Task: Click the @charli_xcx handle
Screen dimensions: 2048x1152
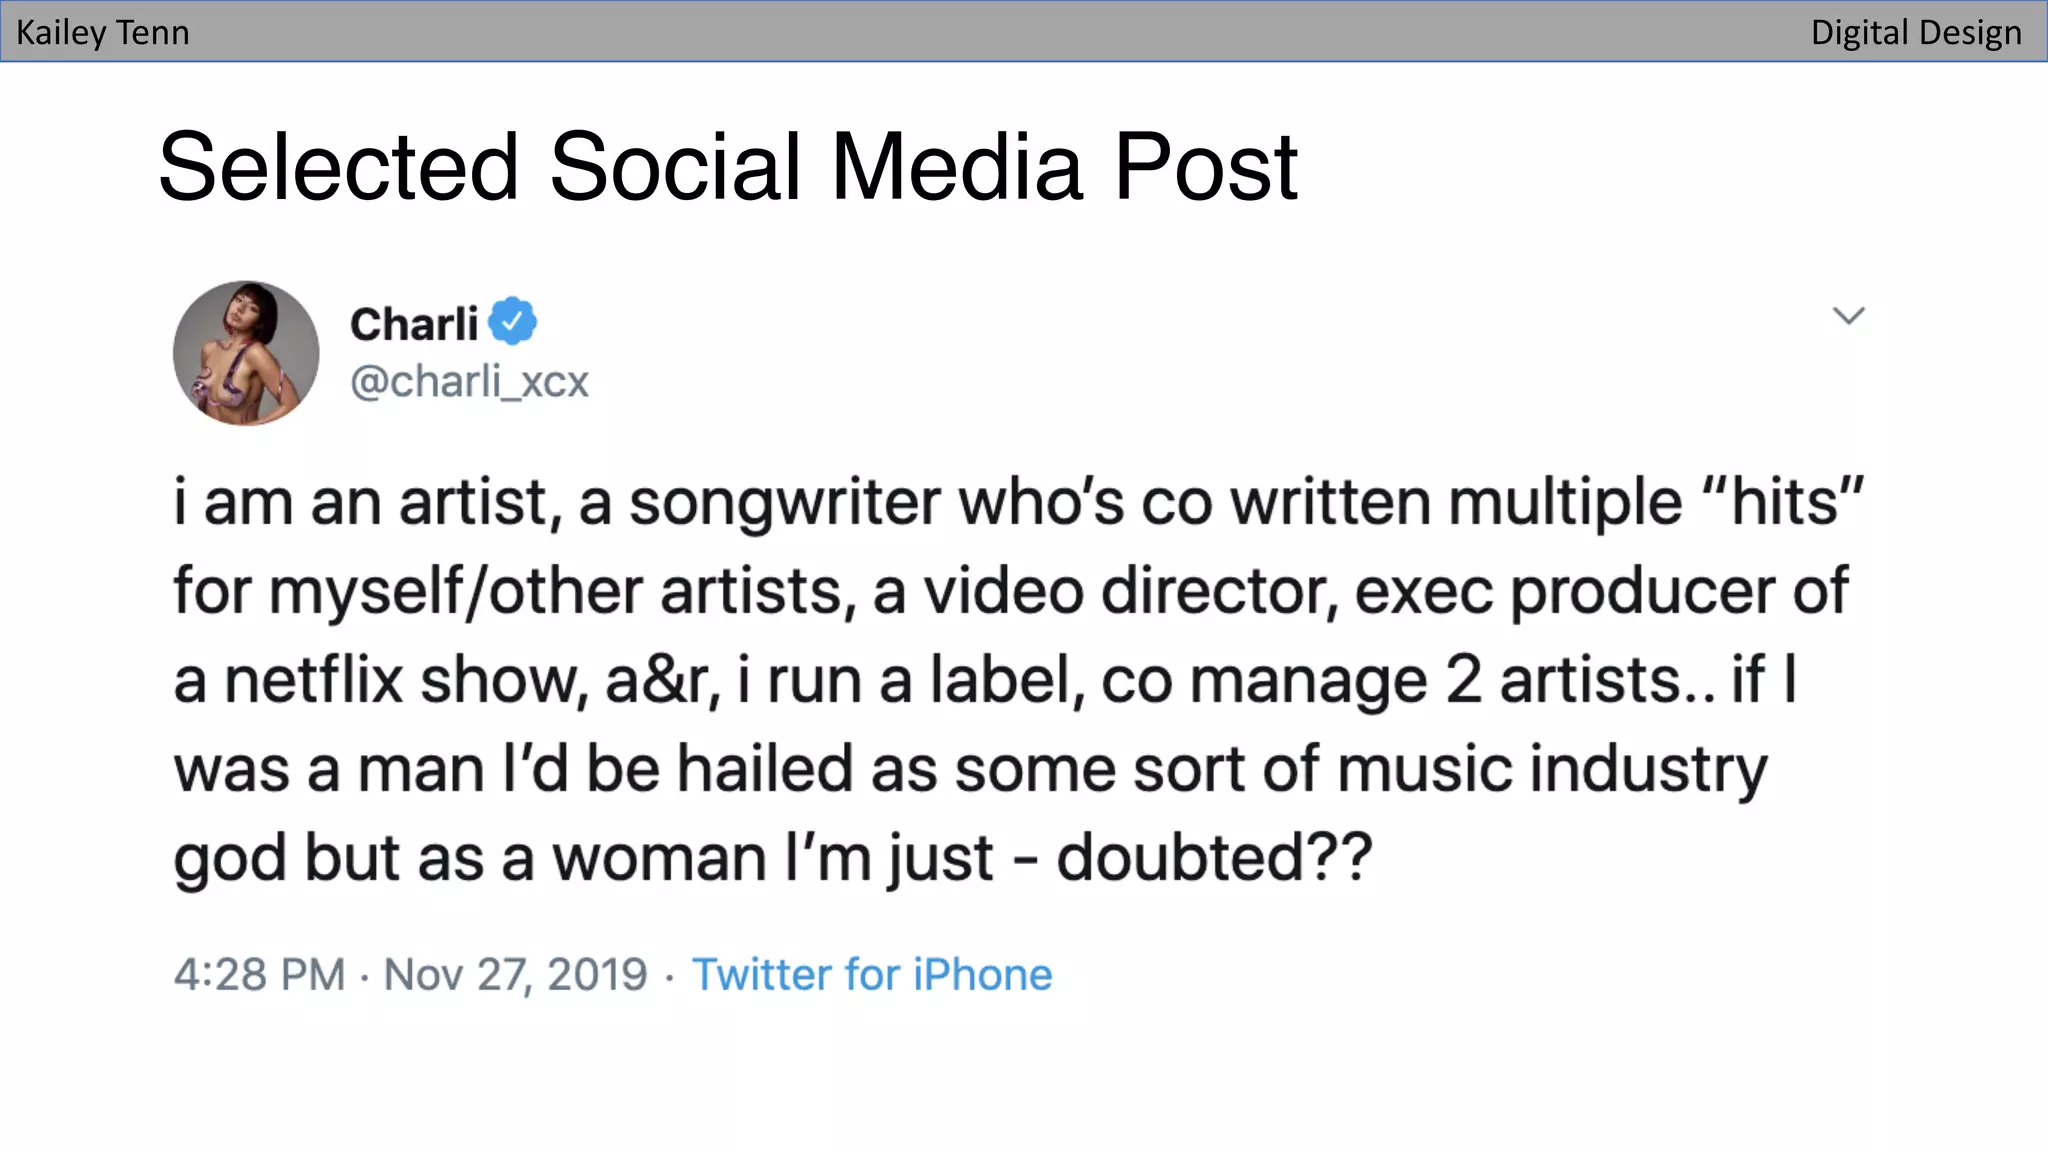Action: pyautogui.click(x=469, y=382)
